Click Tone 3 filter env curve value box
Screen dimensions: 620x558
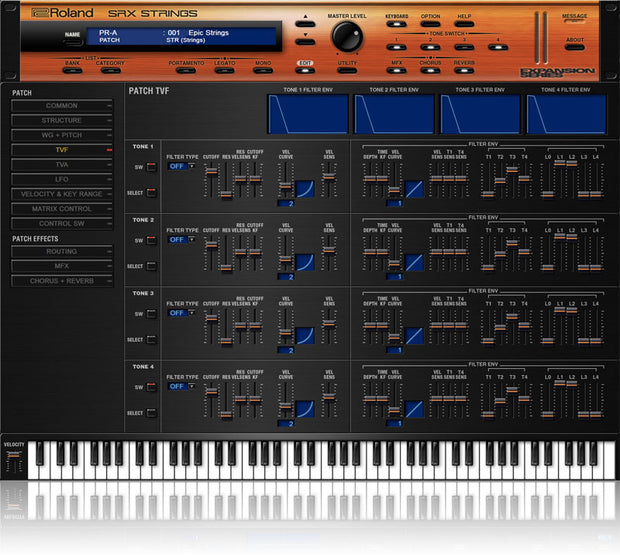click(x=395, y=350)
